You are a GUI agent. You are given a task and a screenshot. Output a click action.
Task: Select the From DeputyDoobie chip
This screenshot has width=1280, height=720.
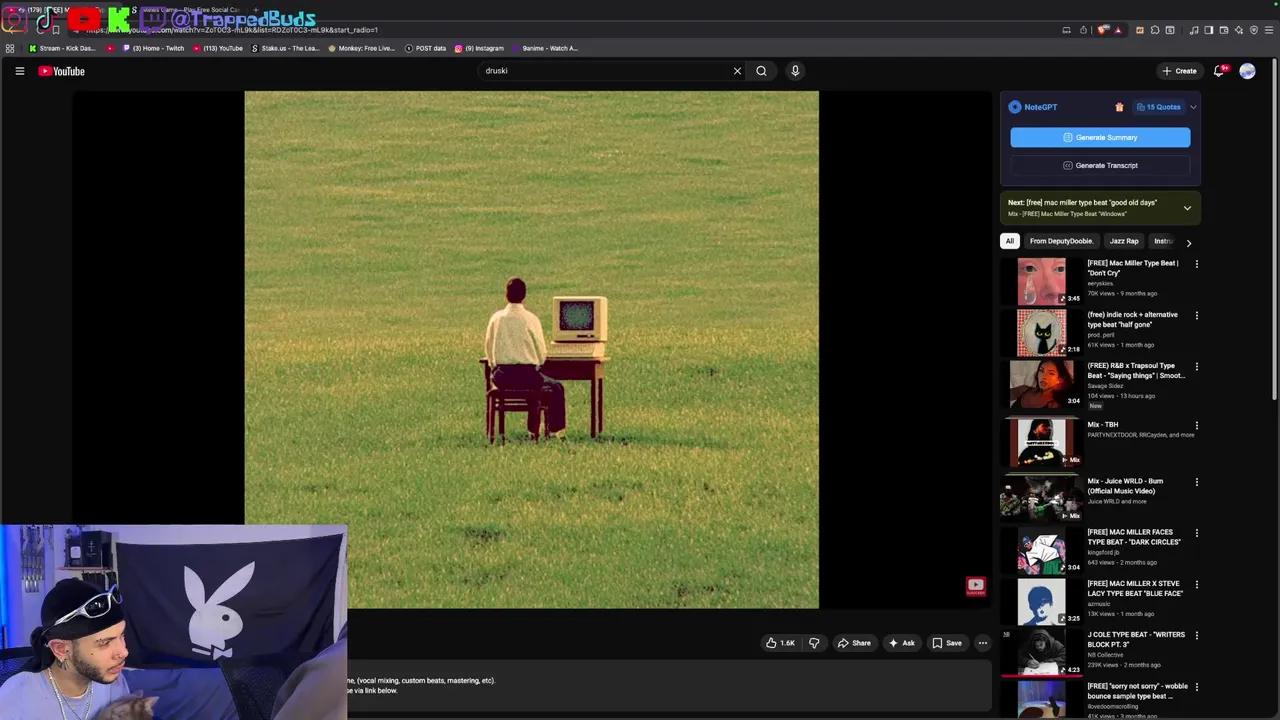pyautogui.click(x=1061, y=241)
